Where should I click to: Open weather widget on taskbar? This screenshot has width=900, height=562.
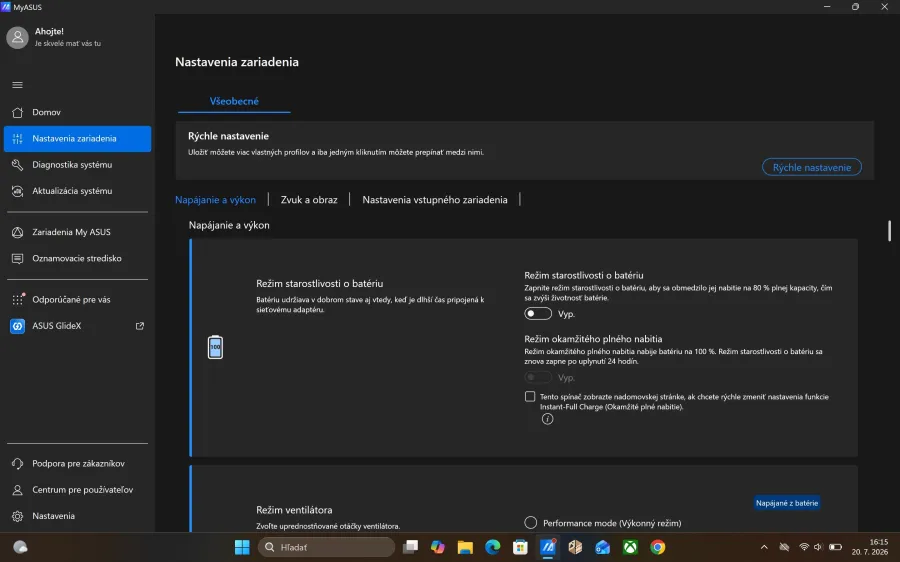[20, 547]
